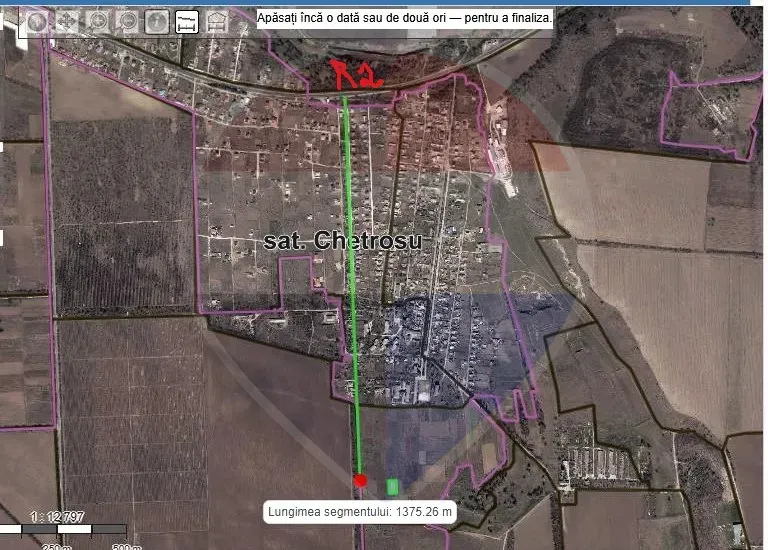Select the measure area tool

point(216,22)
